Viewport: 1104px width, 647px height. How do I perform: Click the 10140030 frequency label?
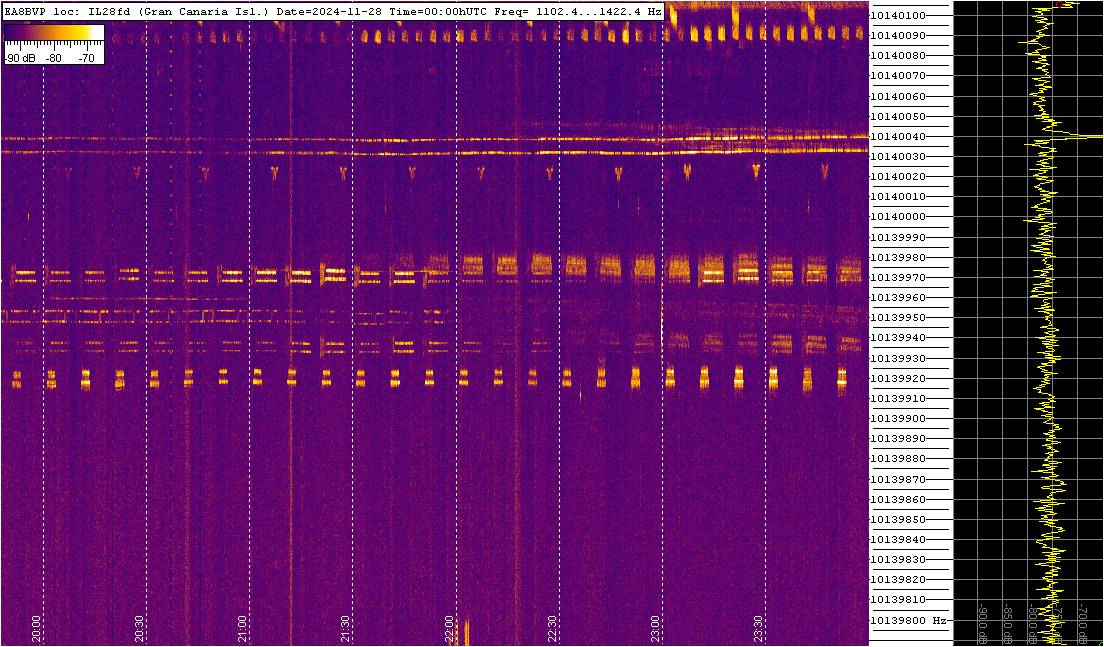coord(898,156)
